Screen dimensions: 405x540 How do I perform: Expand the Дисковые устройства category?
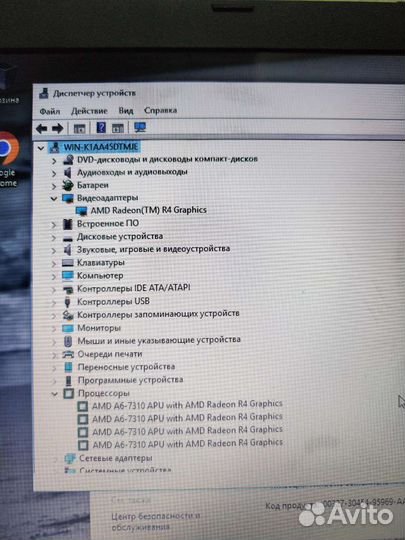coord(54,238)
